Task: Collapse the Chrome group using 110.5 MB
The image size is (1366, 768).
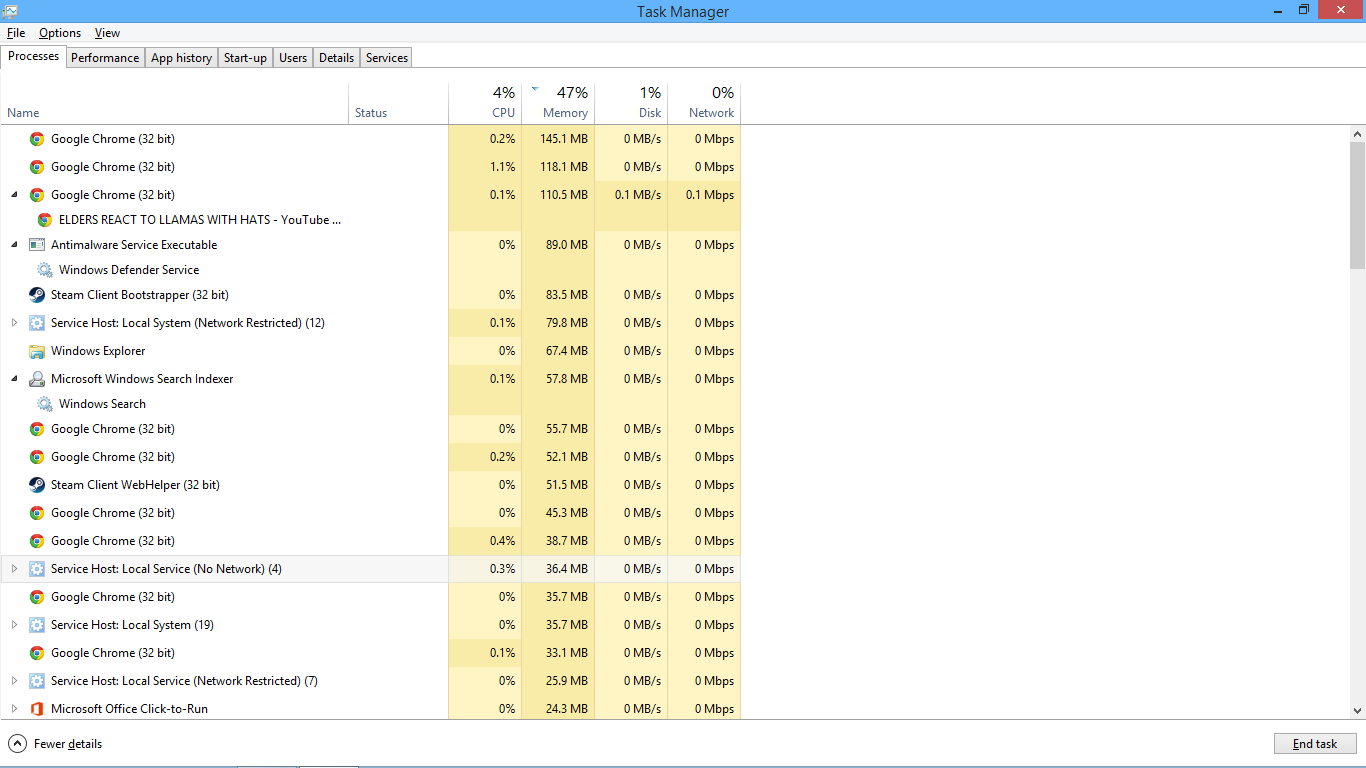Action: click(x=14, y=195)
